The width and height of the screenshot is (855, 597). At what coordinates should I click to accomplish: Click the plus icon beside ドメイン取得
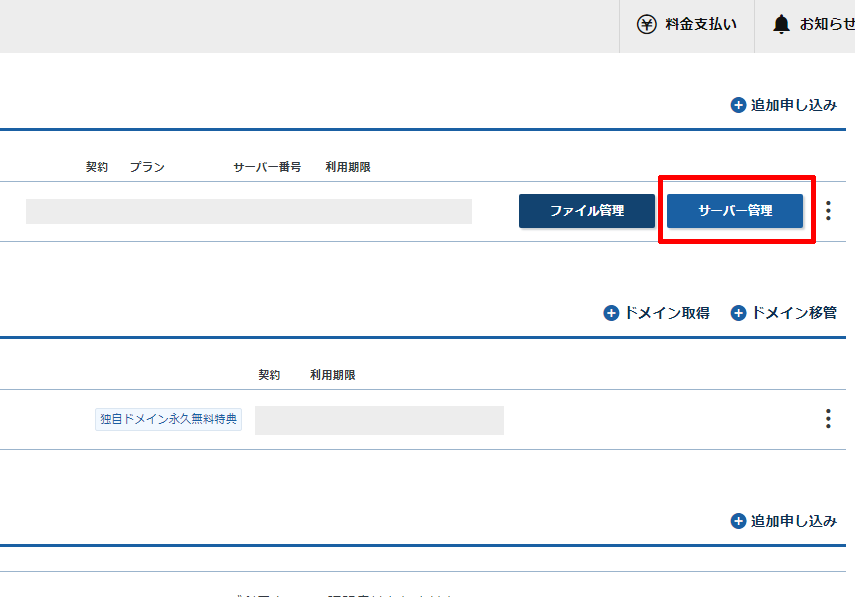tap(612, 313)
